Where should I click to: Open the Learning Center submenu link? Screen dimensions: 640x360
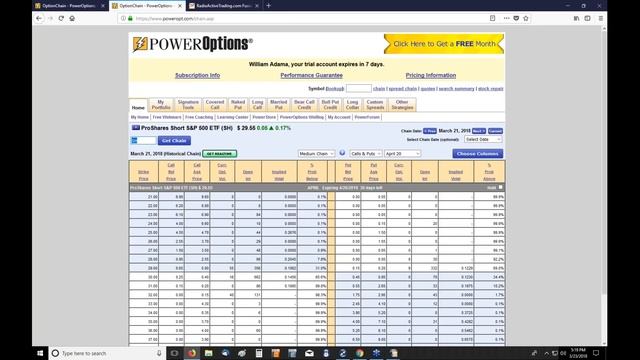[x=233, y=117]
